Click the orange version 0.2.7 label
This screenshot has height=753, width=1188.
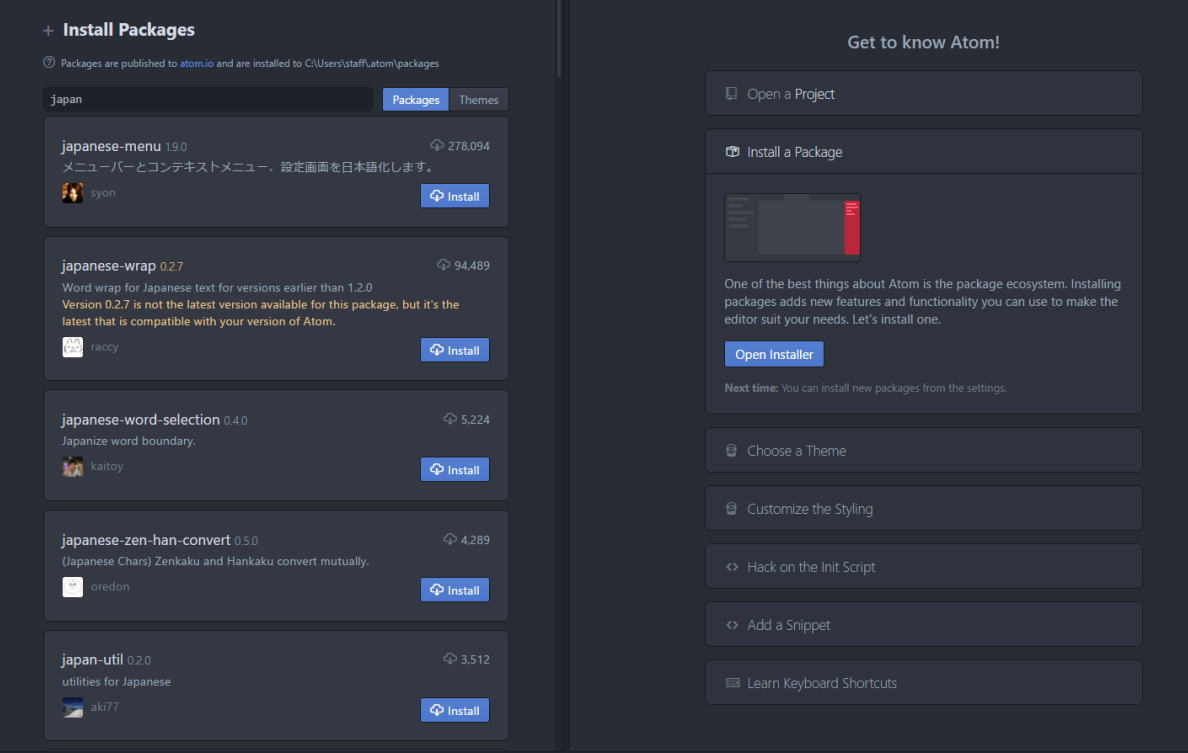[x=171, y=267]
